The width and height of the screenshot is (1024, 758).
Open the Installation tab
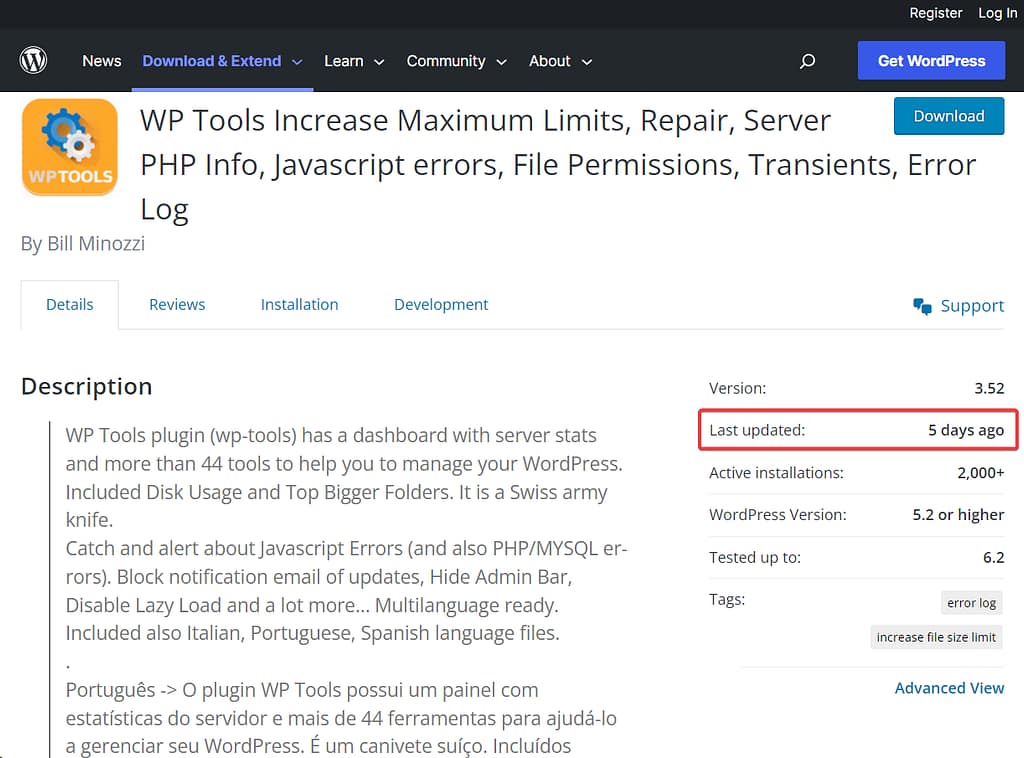pos(299,304)
